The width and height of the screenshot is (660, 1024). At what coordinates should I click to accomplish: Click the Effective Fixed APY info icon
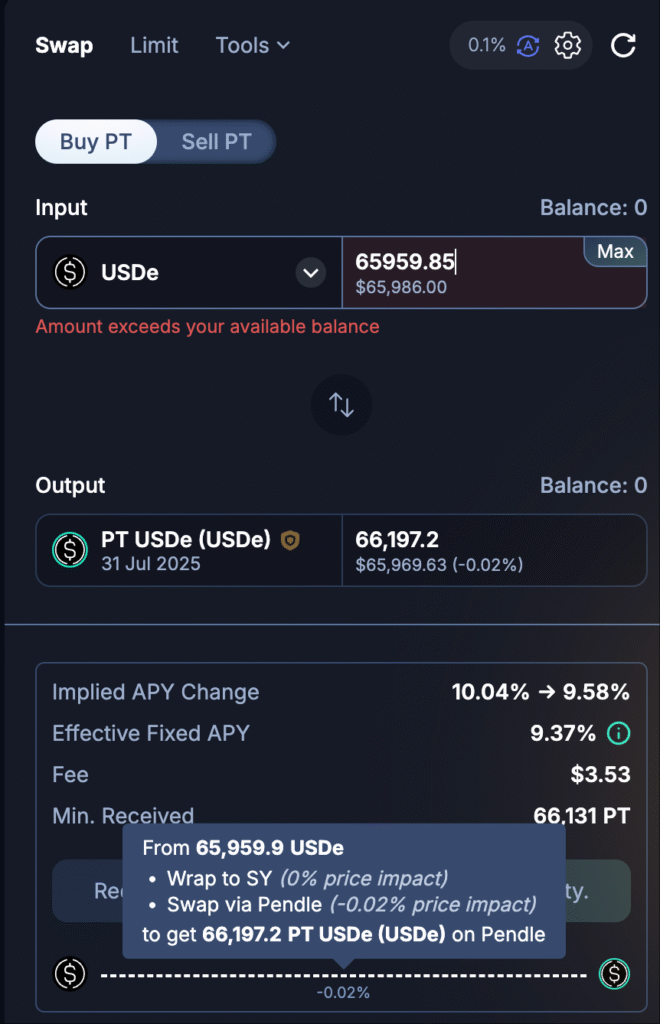point(619,734)
